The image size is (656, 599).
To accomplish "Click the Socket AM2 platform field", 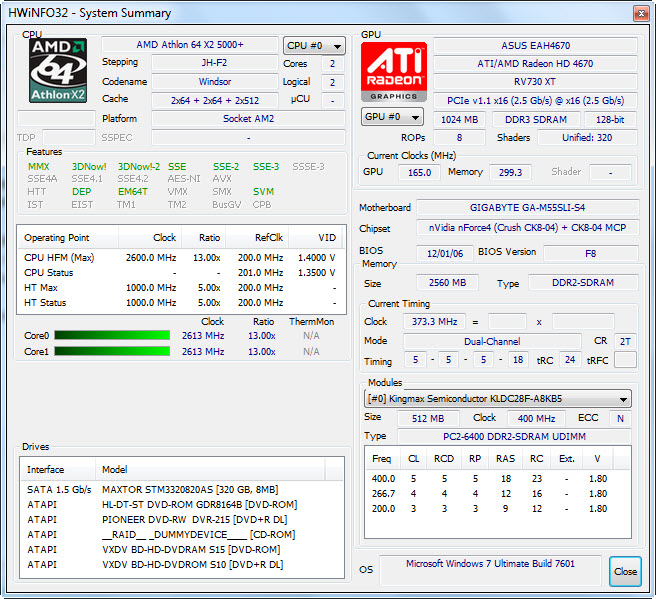I will coord(249,119).
